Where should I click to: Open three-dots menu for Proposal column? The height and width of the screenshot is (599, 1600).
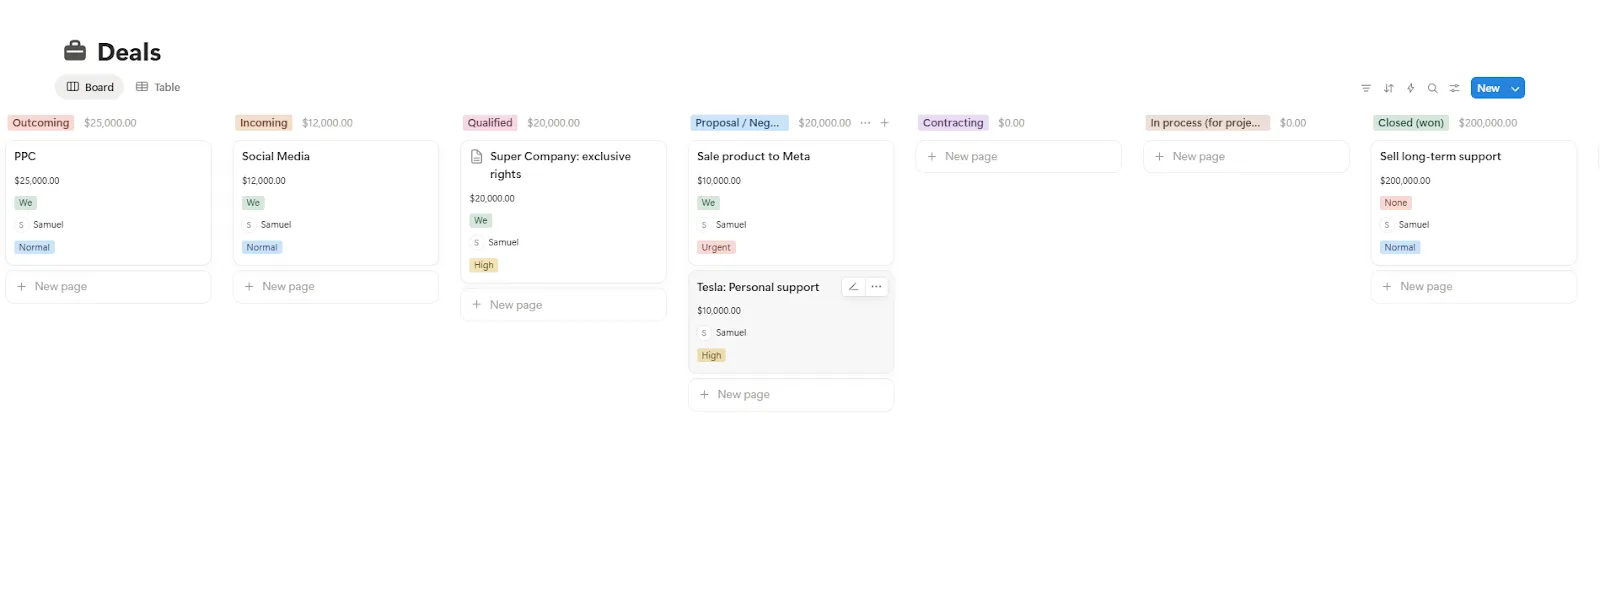(865, 123)
